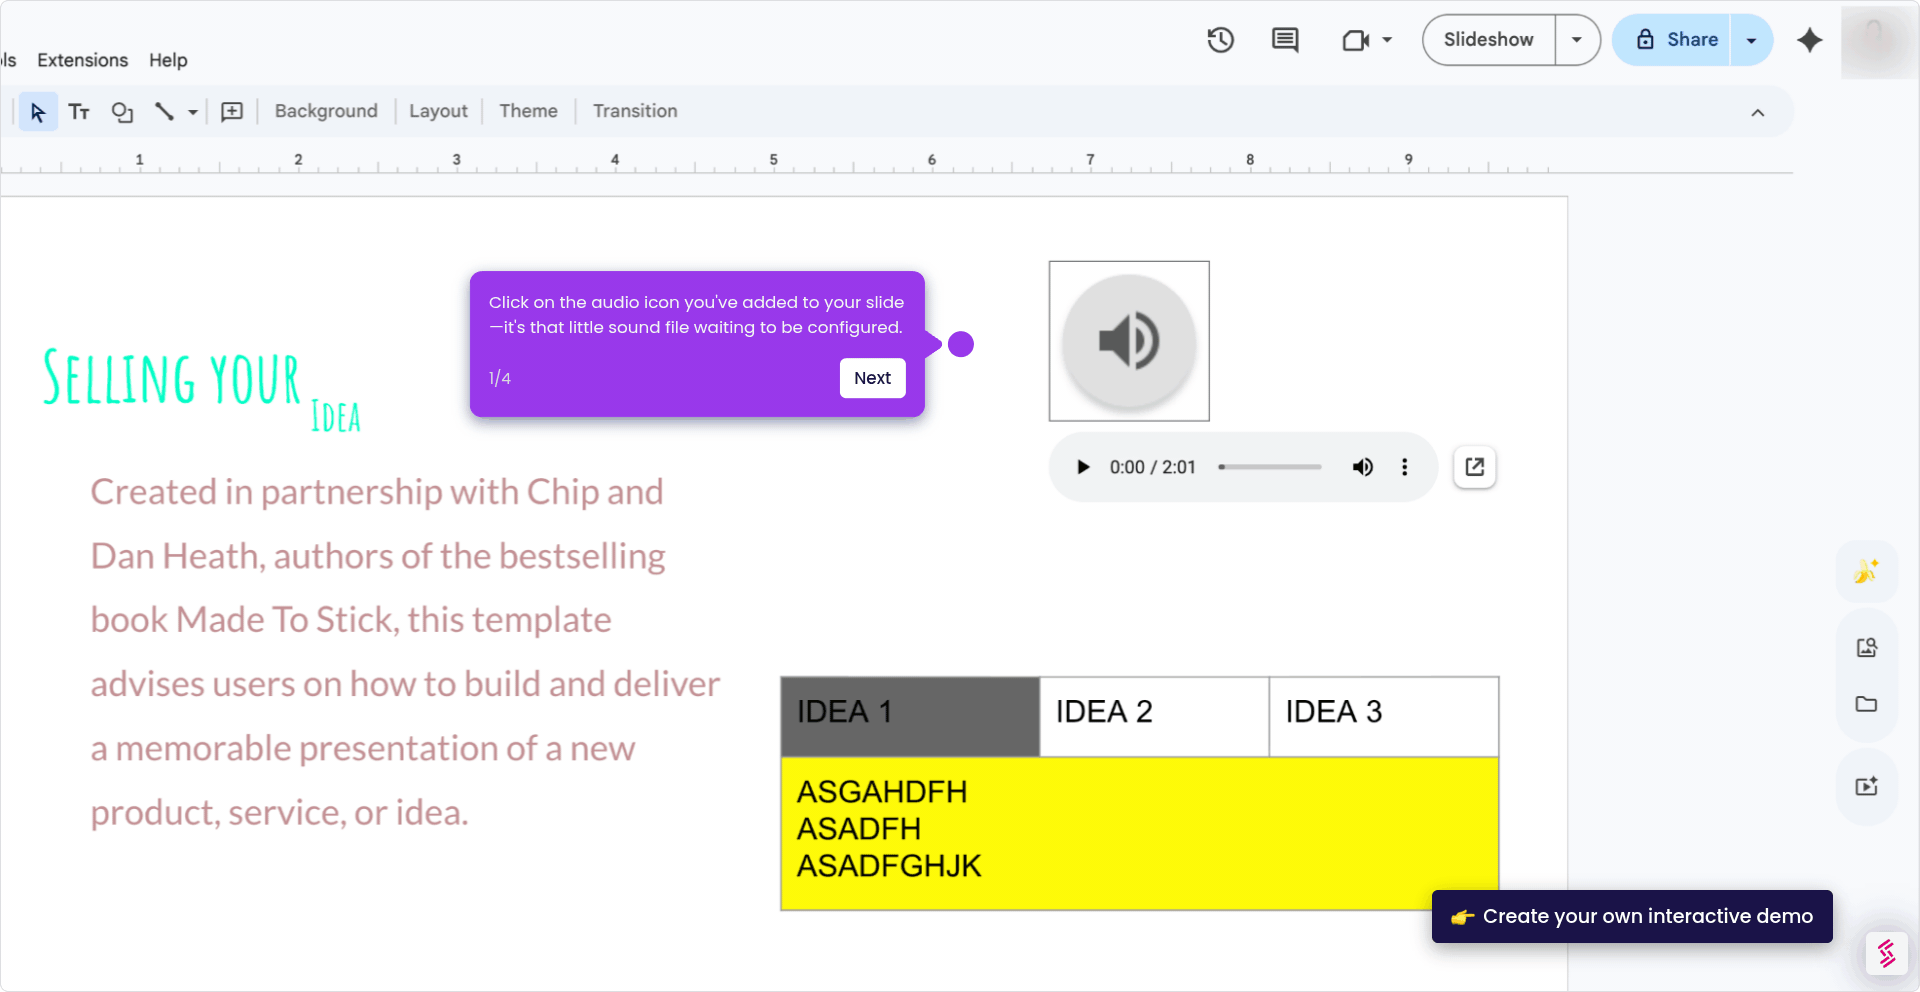Image resolution: width=1920 pixels, height=992 pixels.
Task: Open audio player three-dot menu
Action: pos(1404,467)
